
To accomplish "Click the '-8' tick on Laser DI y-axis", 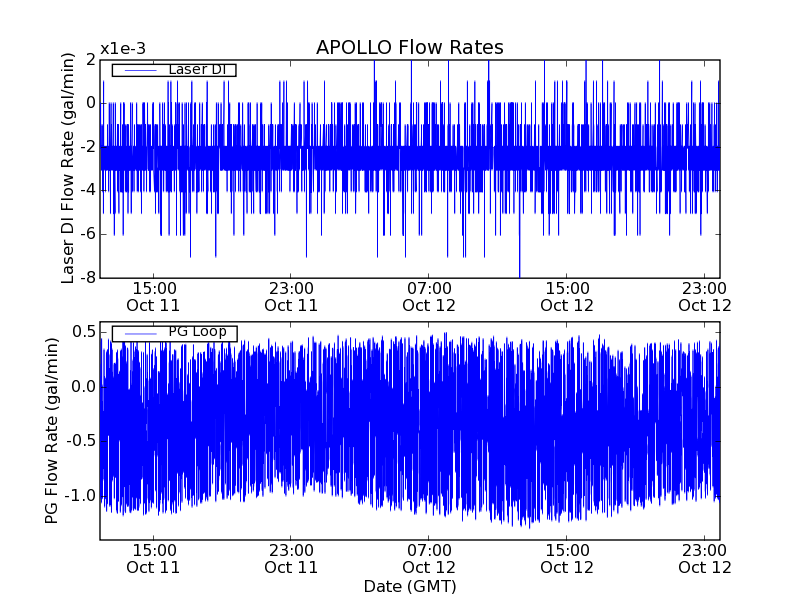I will click(88, 278).
